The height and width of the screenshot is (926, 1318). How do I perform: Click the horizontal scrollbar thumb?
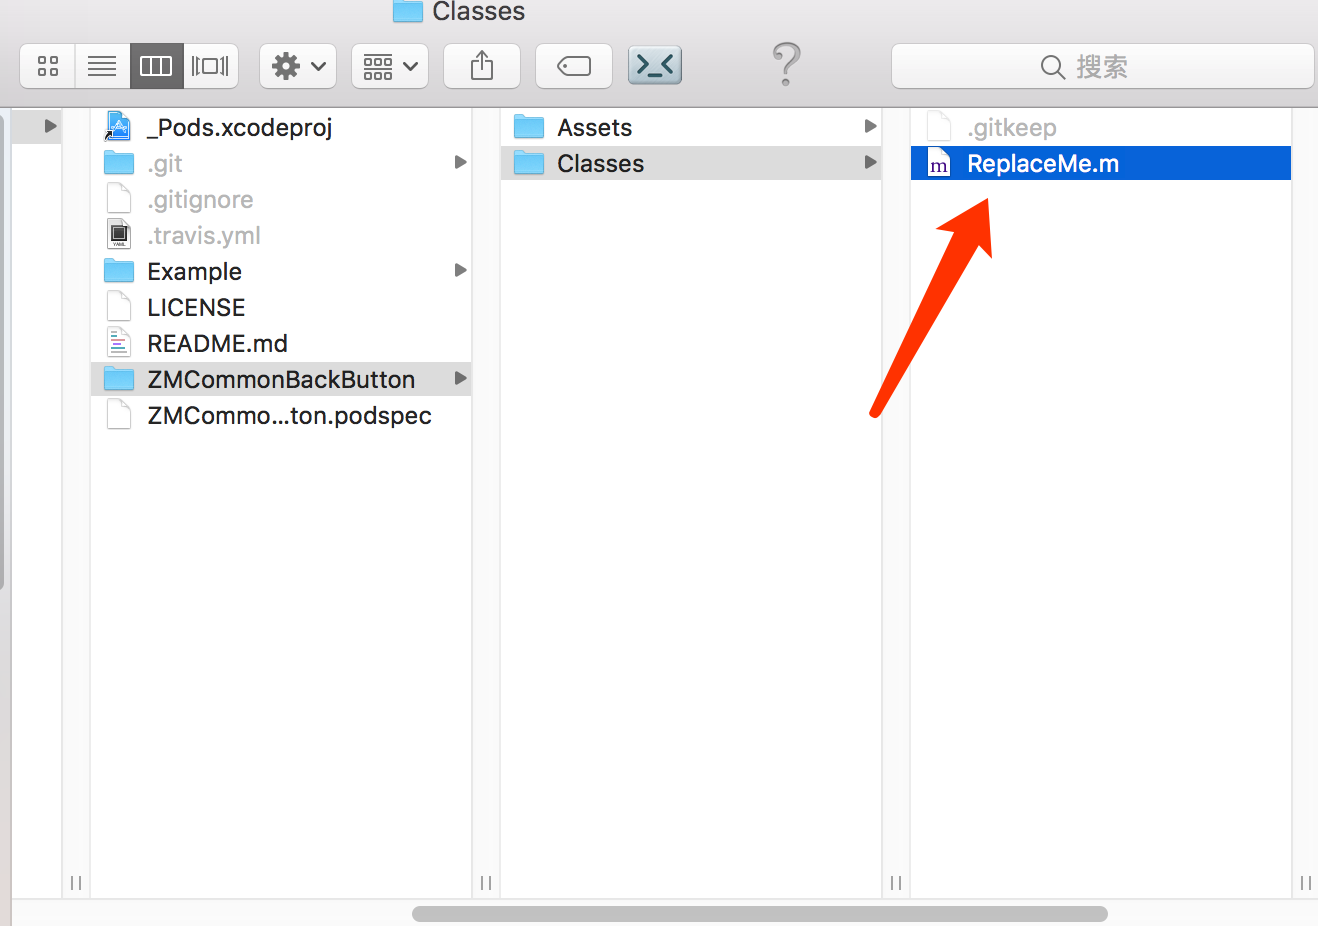tap(760, 913)
